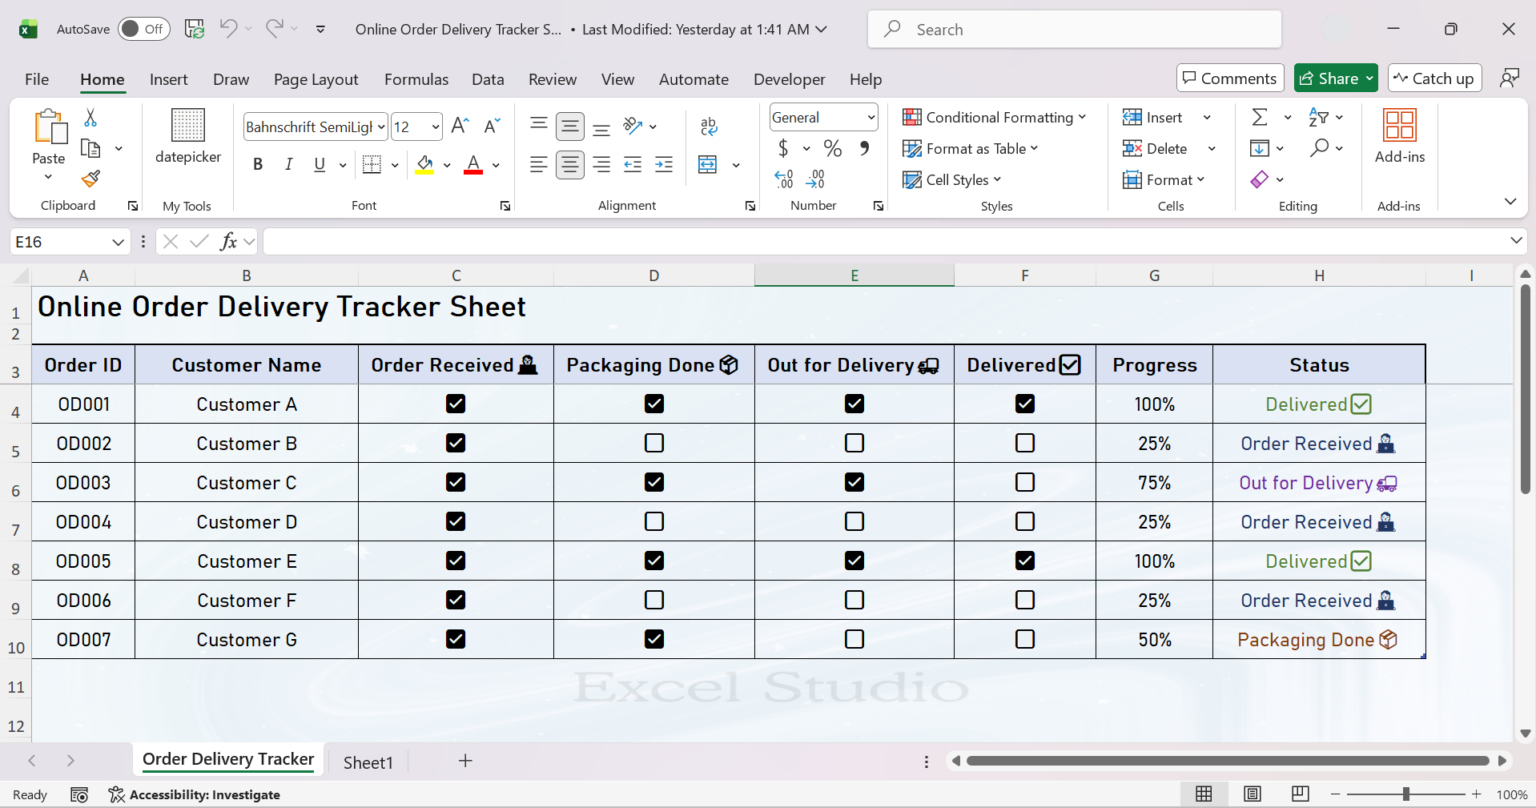Viewport: 1536px width, 808px height.
Task: Apply Italic formatting
Action: 289,164
